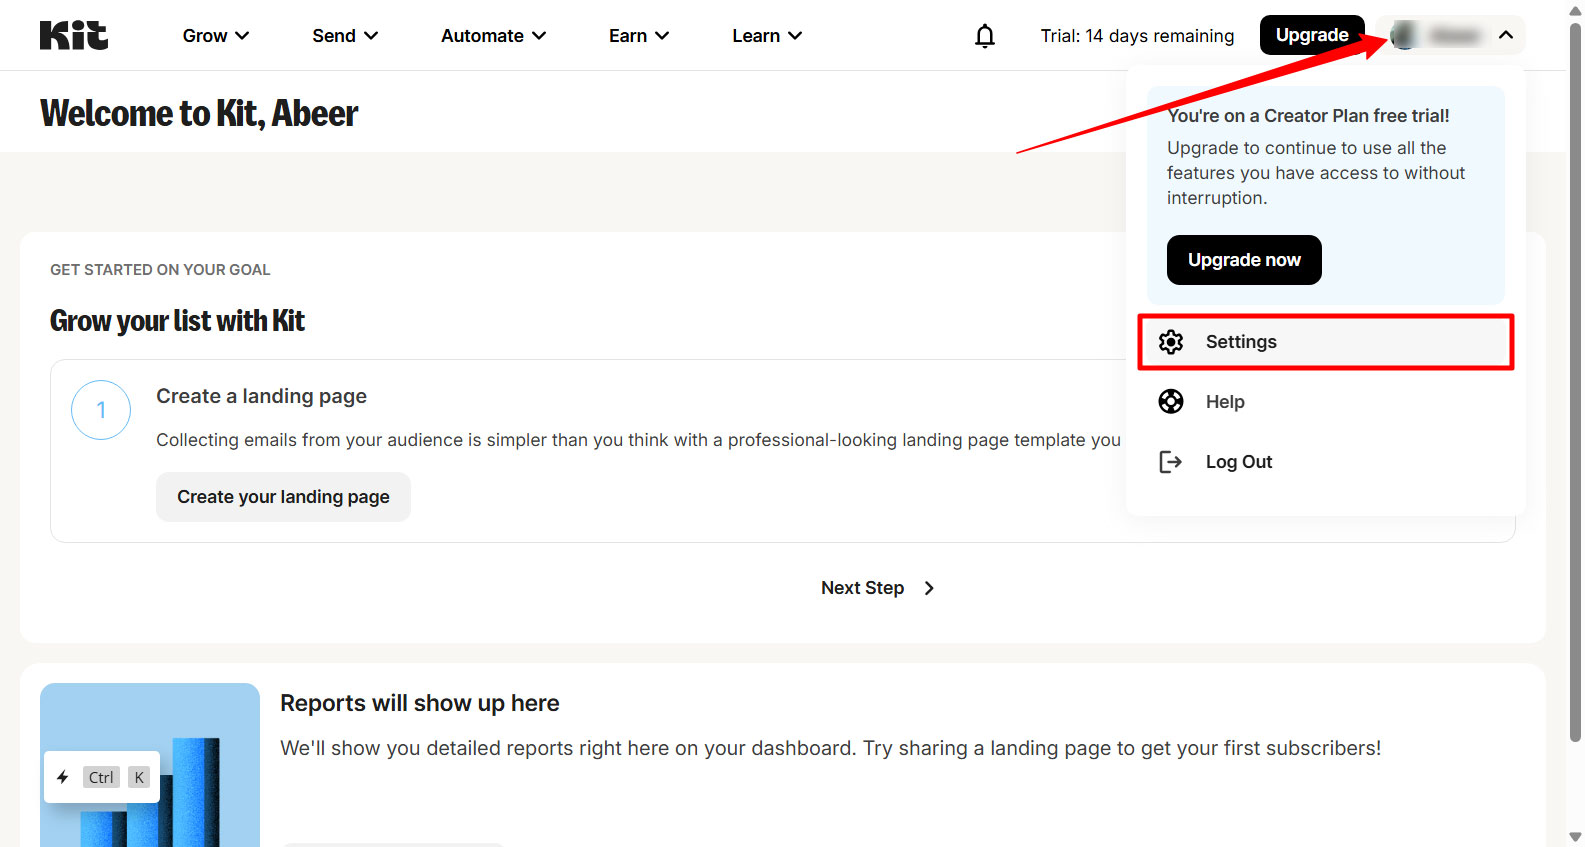This screenshot has width=1585, height=847.
Task: Select Settings in account menu
Action: (1326, 342)
